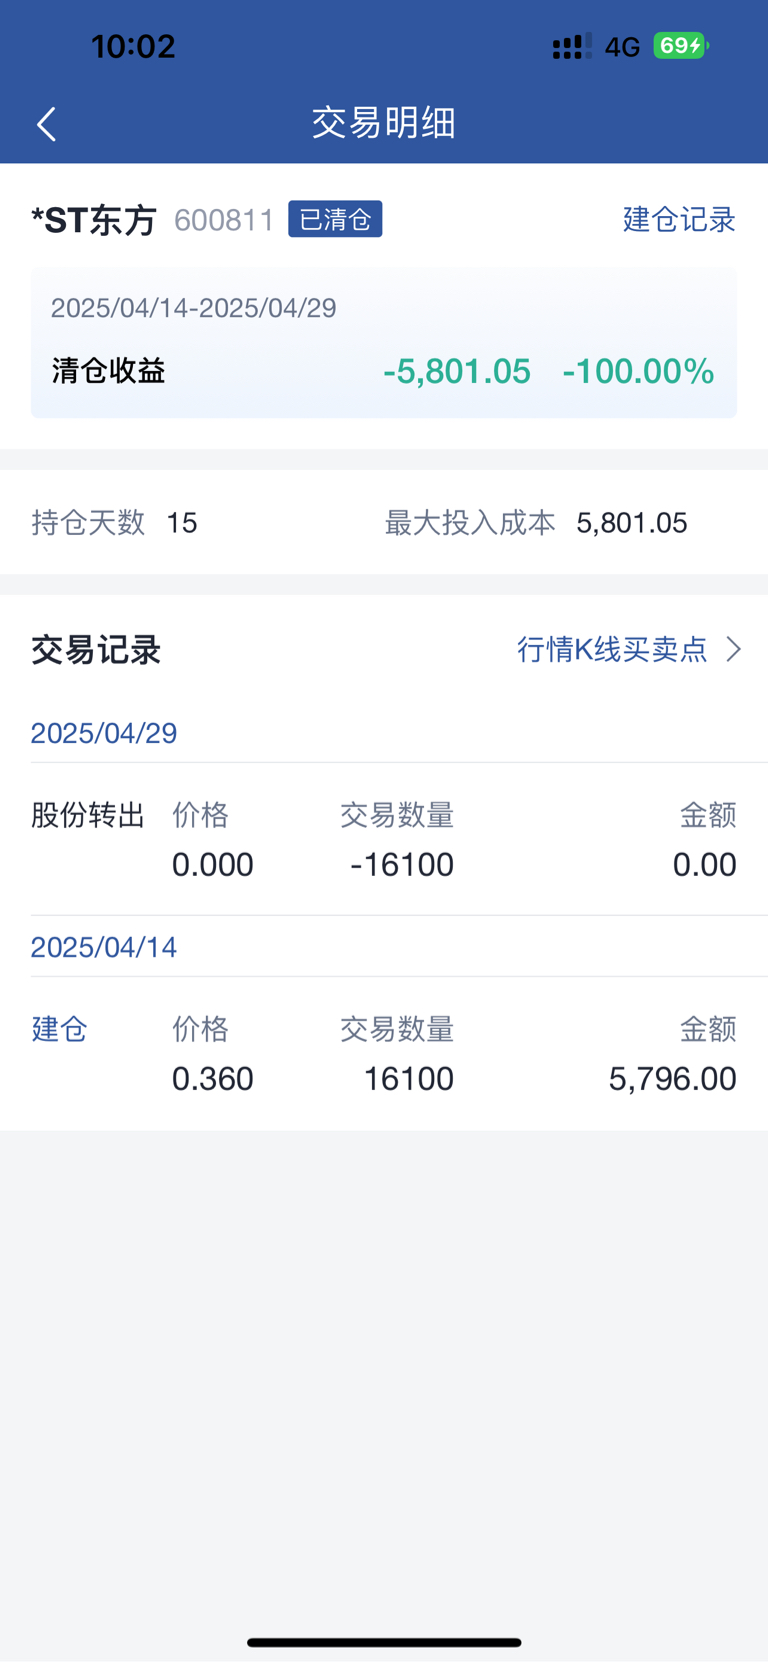Image resolution: width=768 pixels, height=1662 pixels.
Task: Tap the 2025/04/14 date header
Action: click(104, 947)
